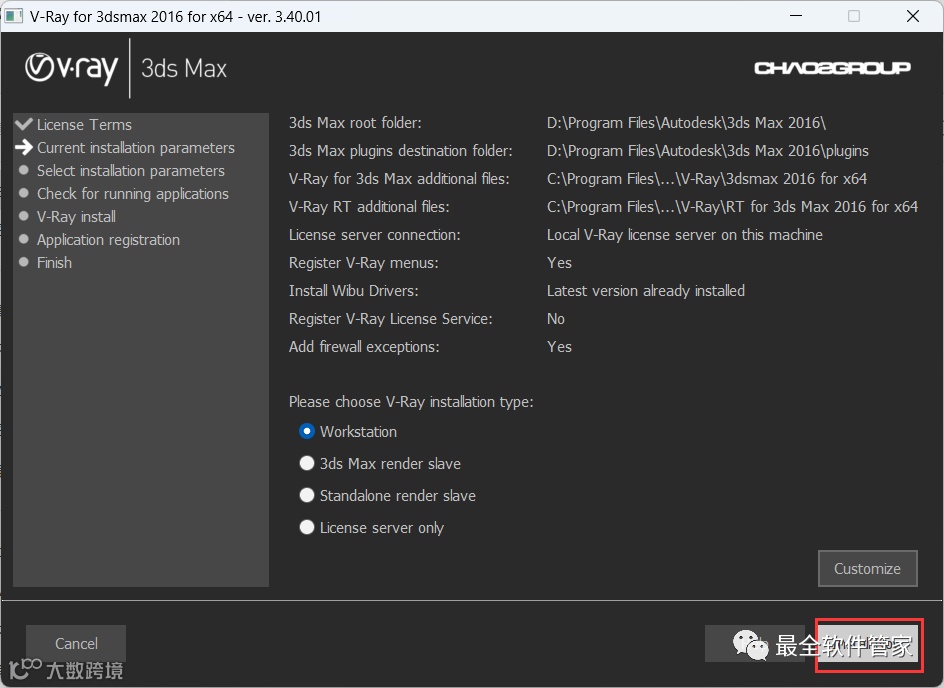Image resolution: width=944 pixels, height=688 pixels.
Task: Click Yes value beside Register V-Ray menus
Action: pos(559,263)
